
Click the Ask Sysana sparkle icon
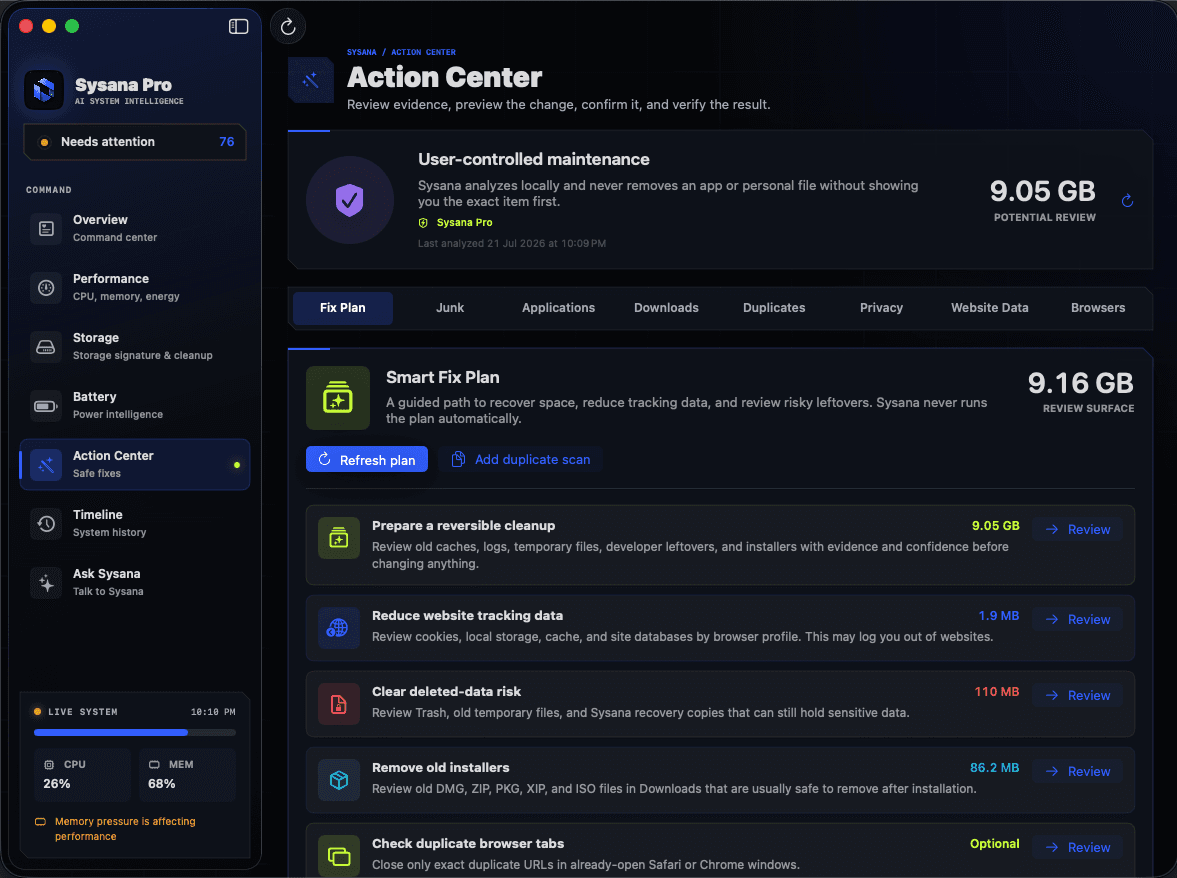(x=46, y=583)
